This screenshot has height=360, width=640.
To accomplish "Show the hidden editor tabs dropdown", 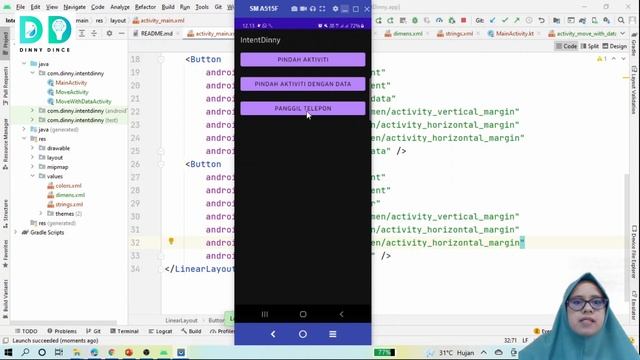I will [x=623, y=33].
